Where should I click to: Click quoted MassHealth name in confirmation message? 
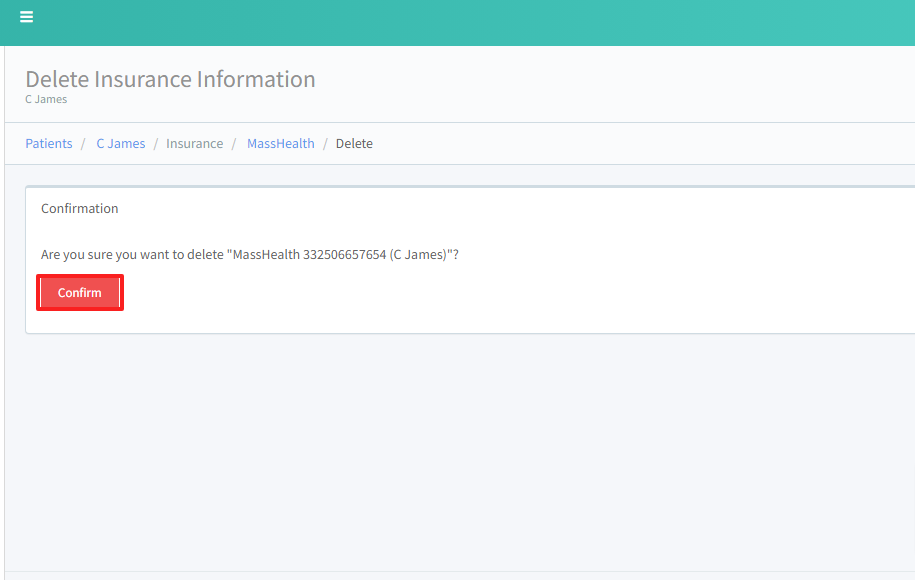pos(266,255)
